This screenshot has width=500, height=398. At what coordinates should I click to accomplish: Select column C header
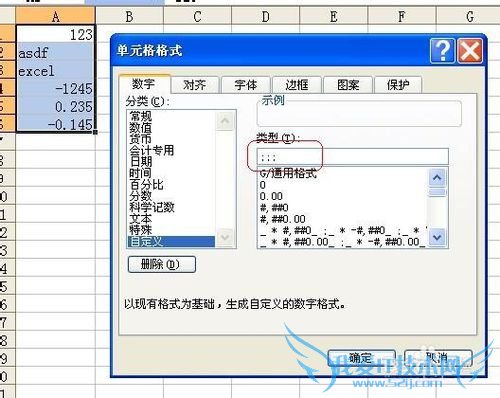pos(198,16)
